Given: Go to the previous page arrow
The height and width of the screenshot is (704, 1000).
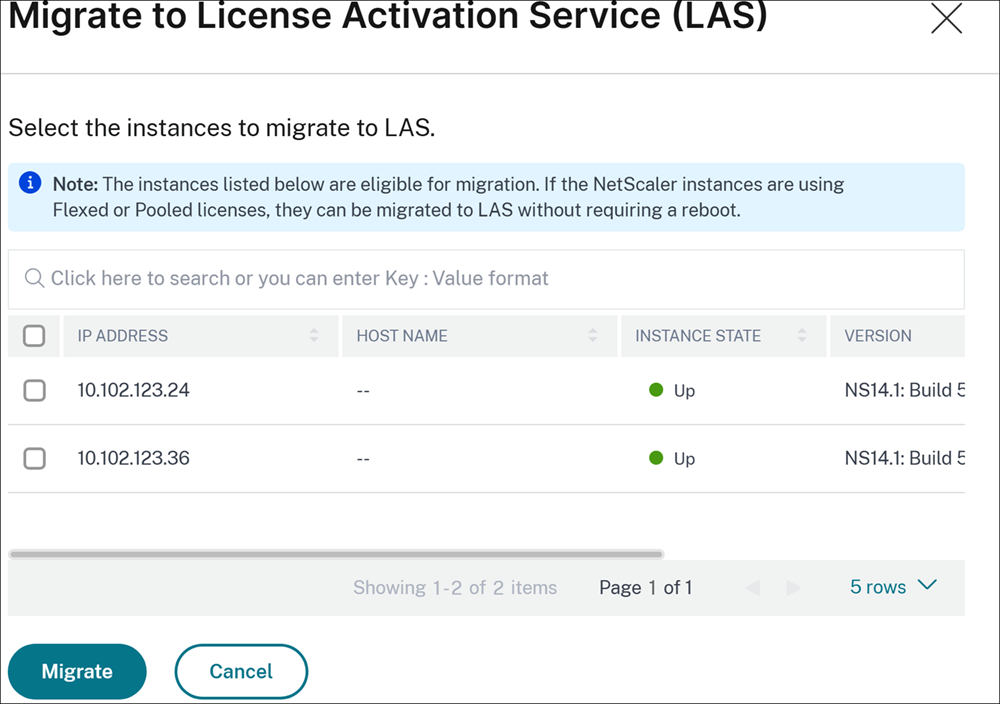Looking at the screenshot, I should [x=753, y=587].
